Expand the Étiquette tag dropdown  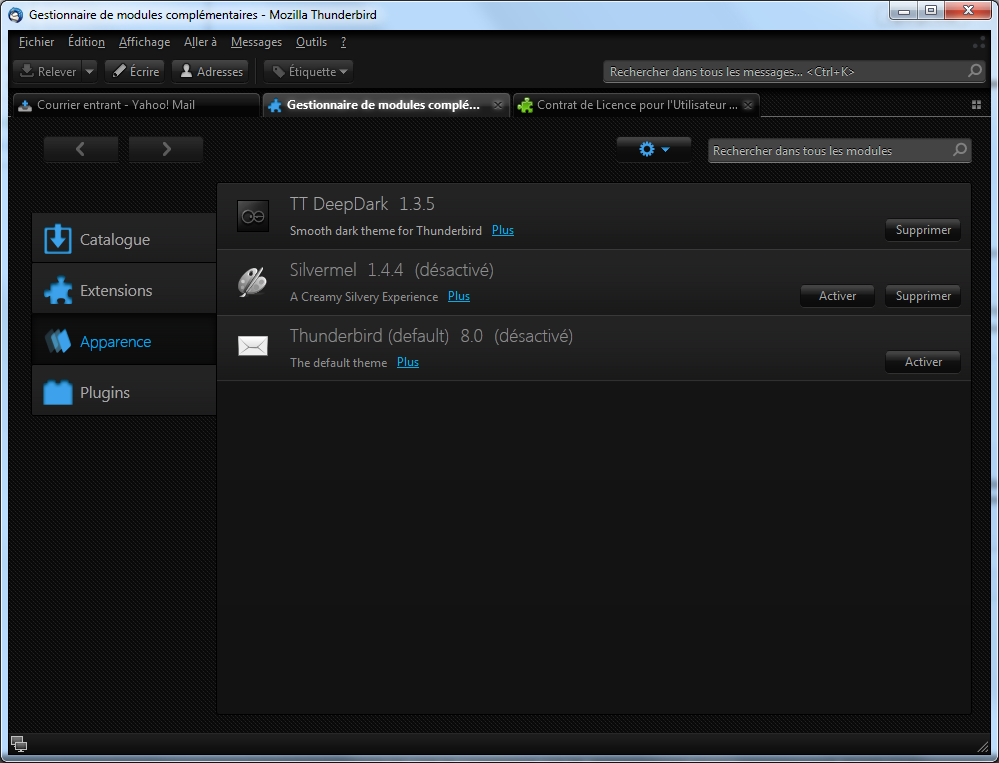[x=309, y=71]
